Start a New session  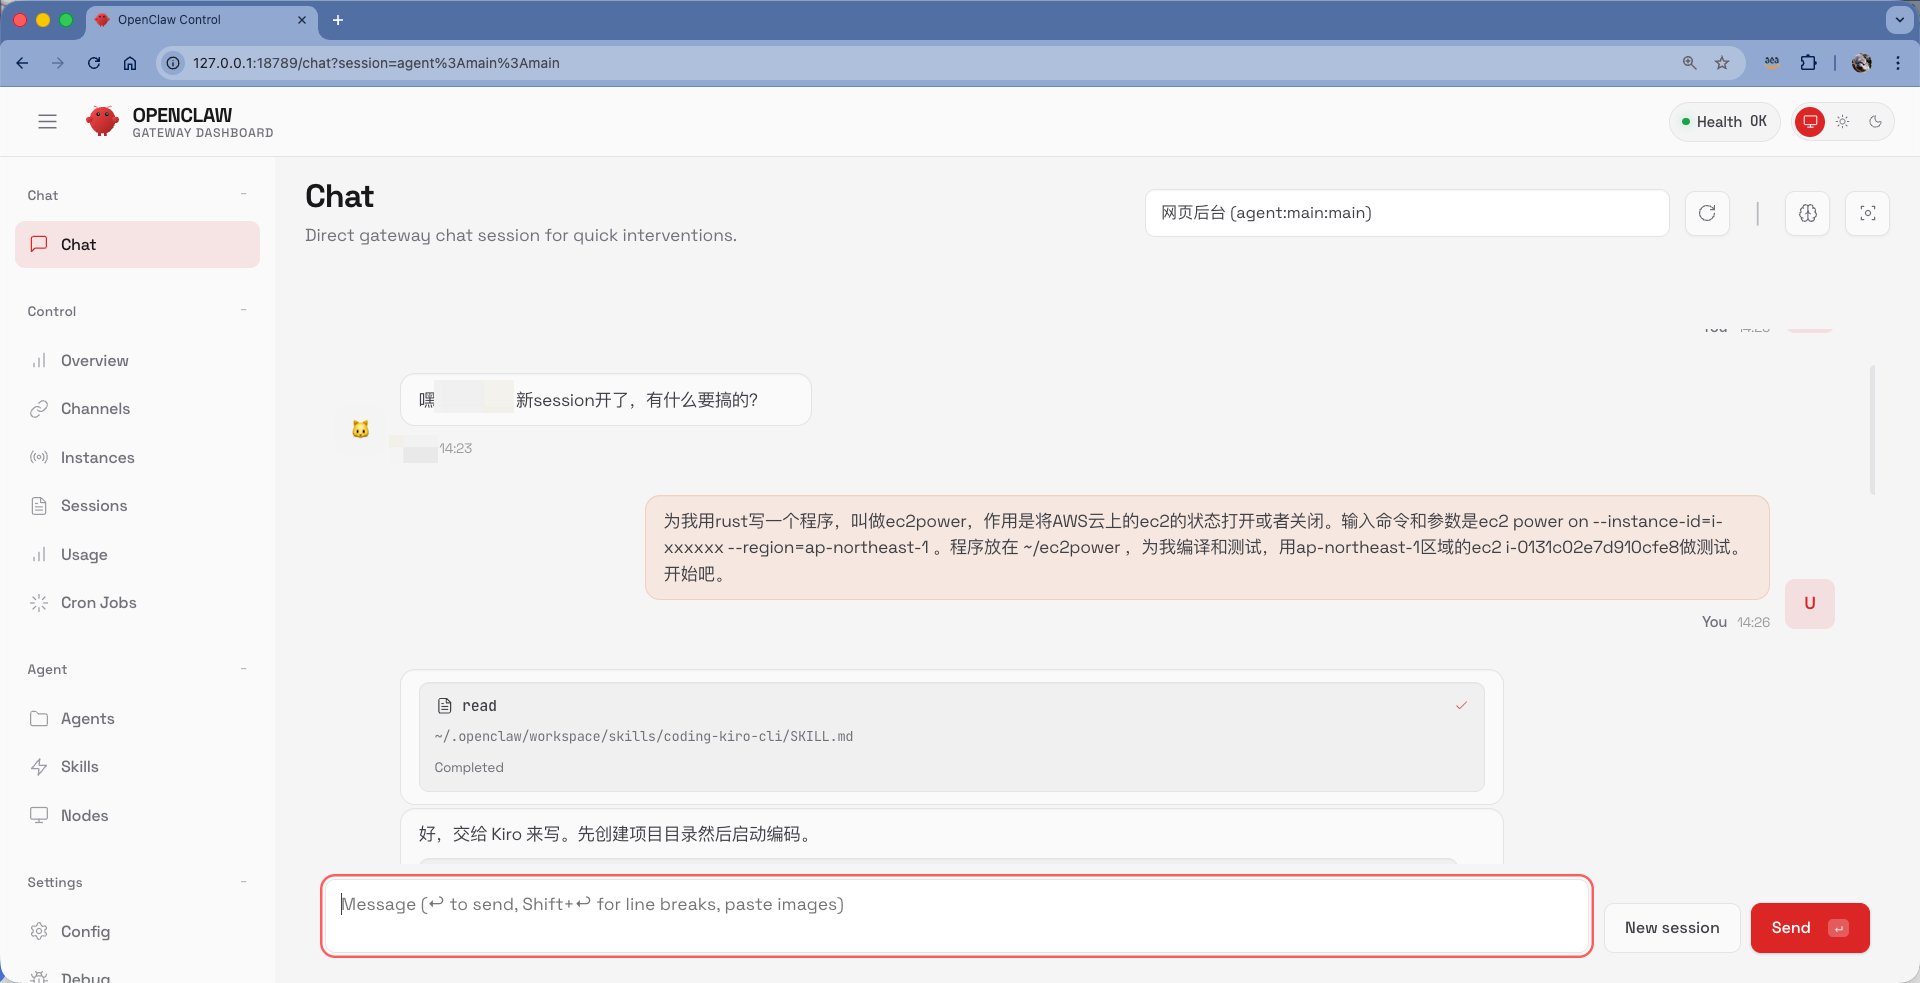tap(1671, 928)
